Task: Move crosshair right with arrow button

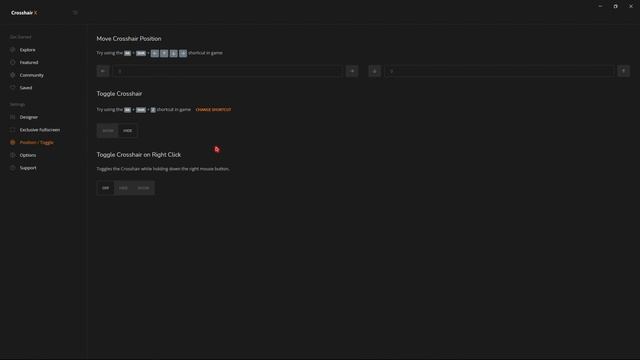Action: coord(352,71)
